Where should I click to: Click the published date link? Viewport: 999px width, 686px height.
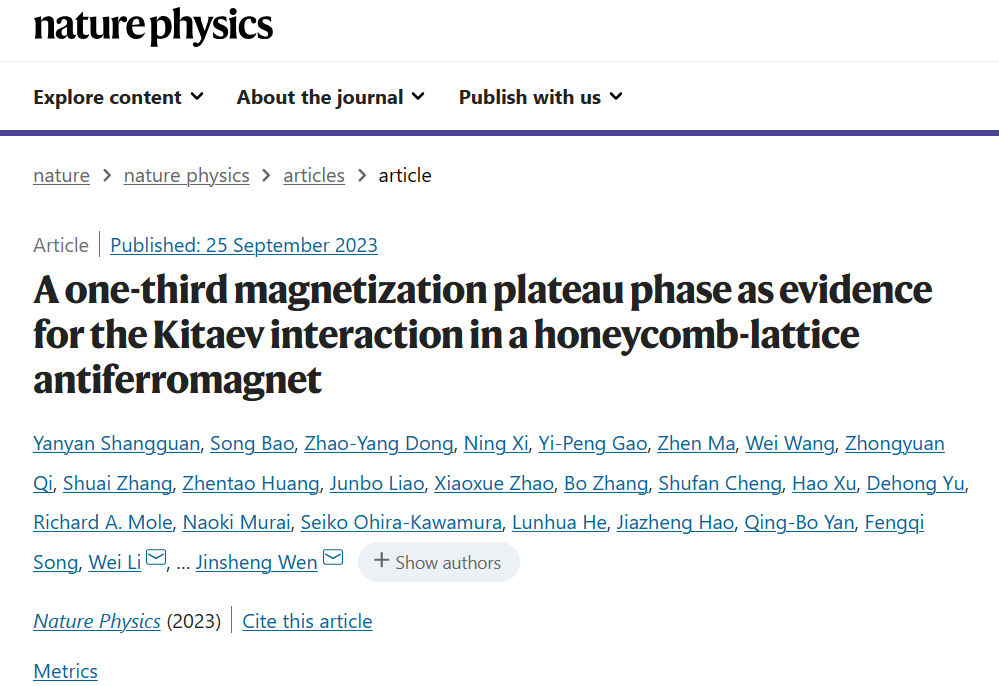pyautogui.click(x=244, y=245)
